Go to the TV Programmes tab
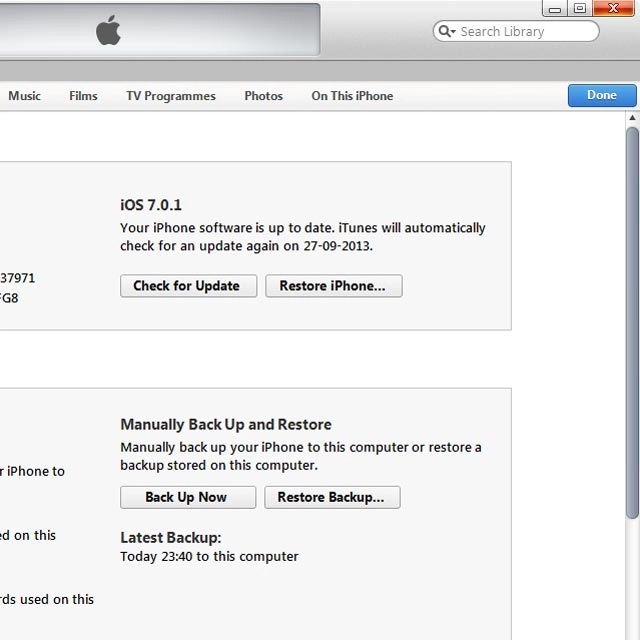This screenshot has width=640, height=640. 170,96
